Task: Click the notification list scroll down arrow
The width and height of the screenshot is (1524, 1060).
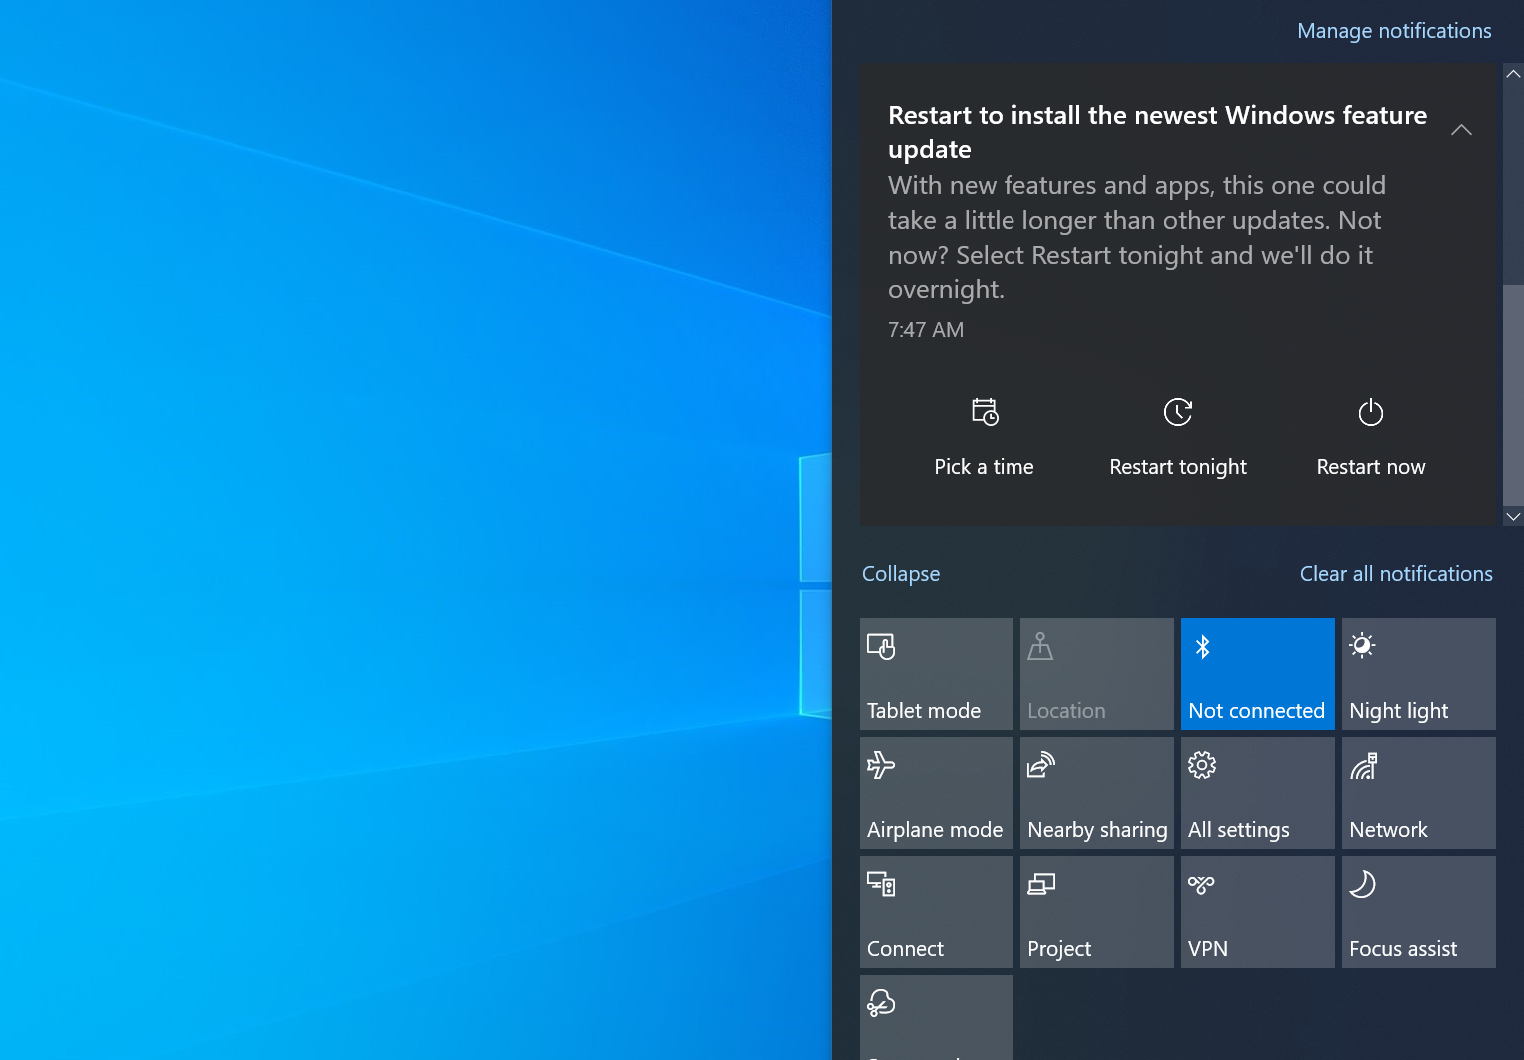Action: point(1513,516)
